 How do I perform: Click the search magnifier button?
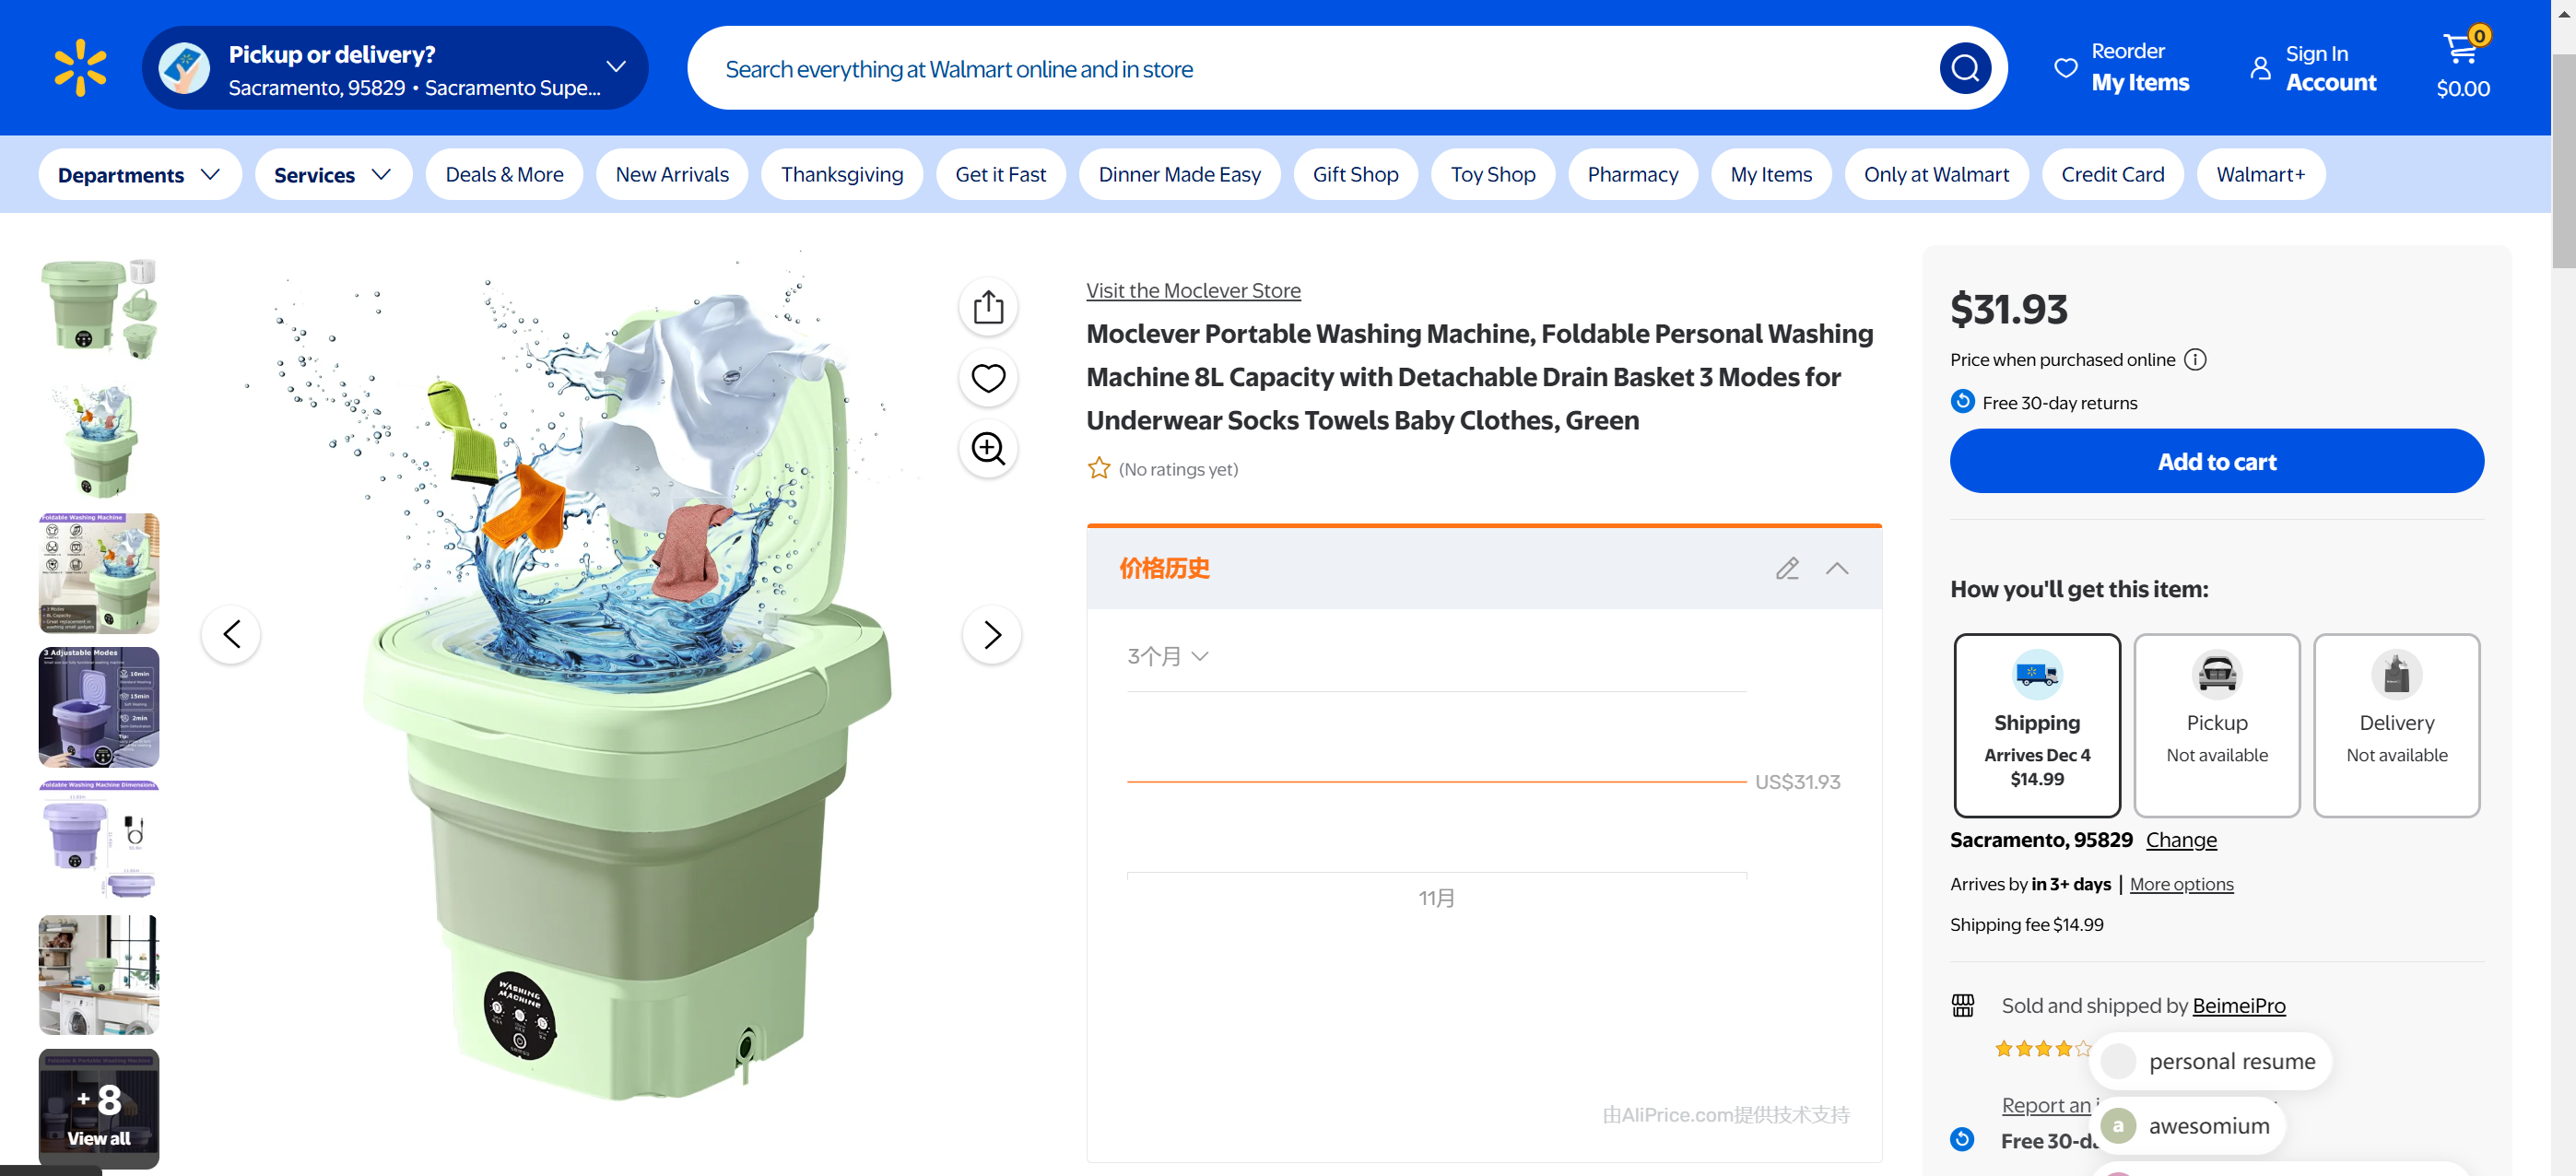click(1964, 68)
